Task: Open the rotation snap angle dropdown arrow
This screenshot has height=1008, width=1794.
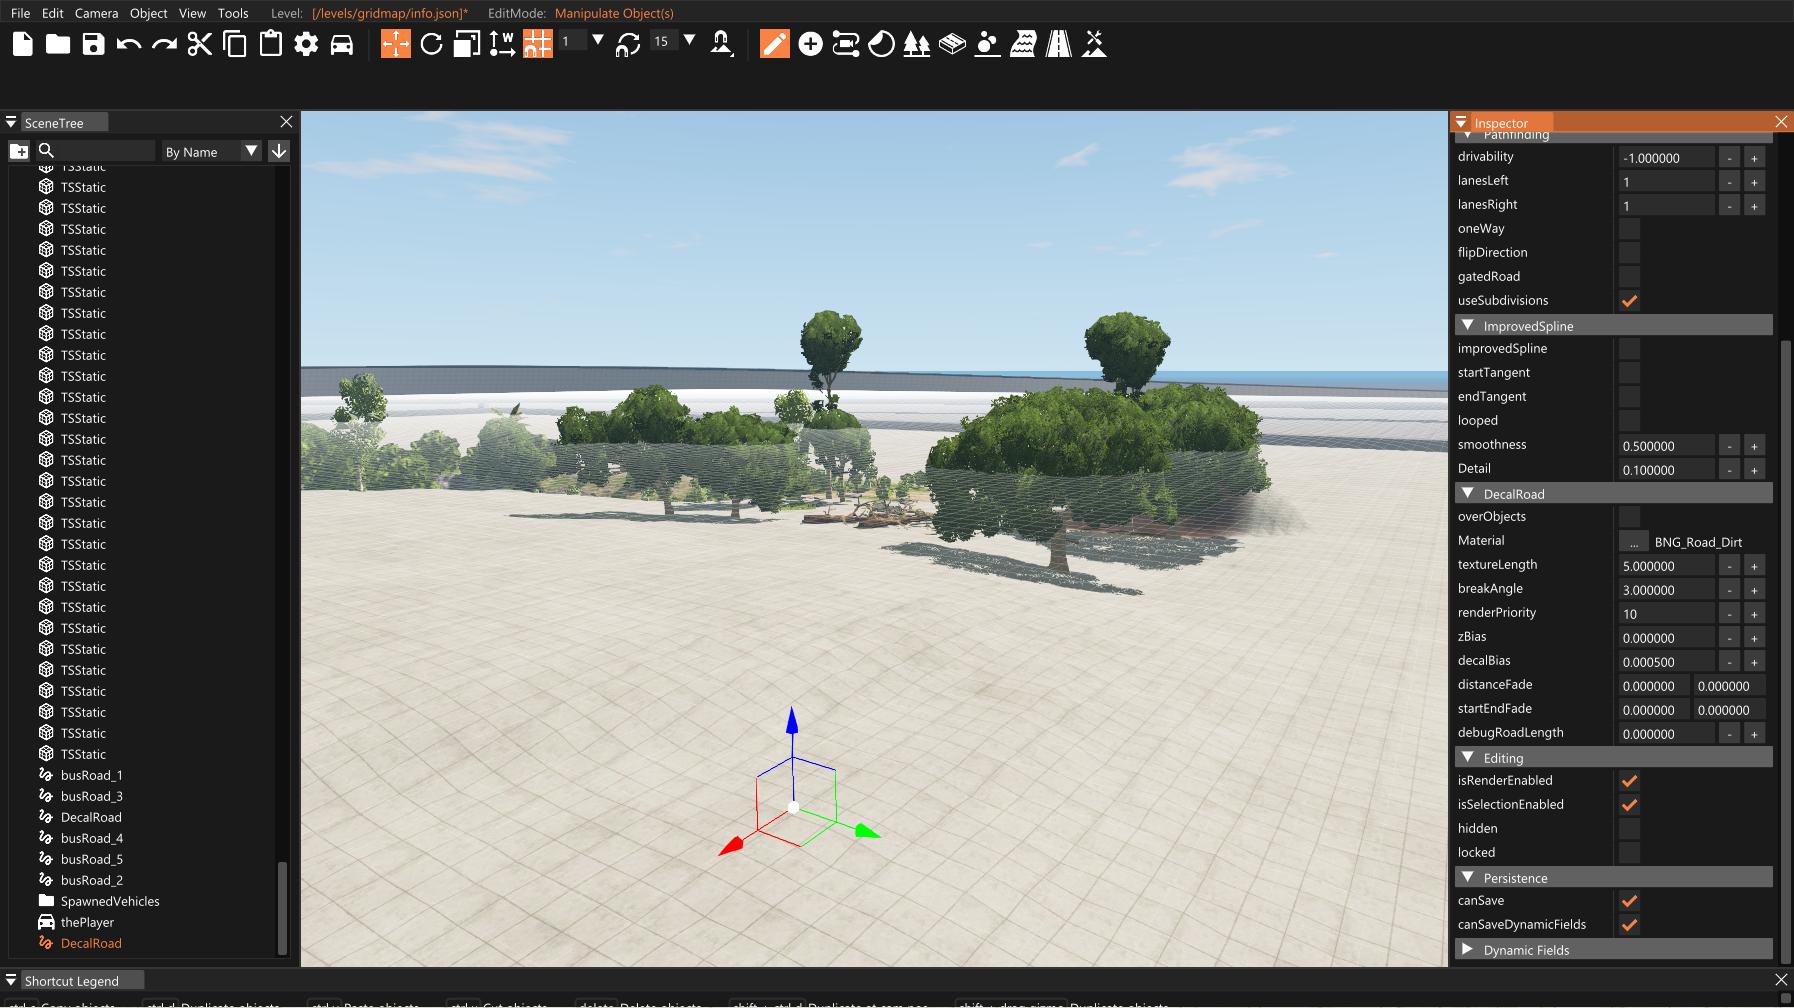Action: click(x=689, y=40)
